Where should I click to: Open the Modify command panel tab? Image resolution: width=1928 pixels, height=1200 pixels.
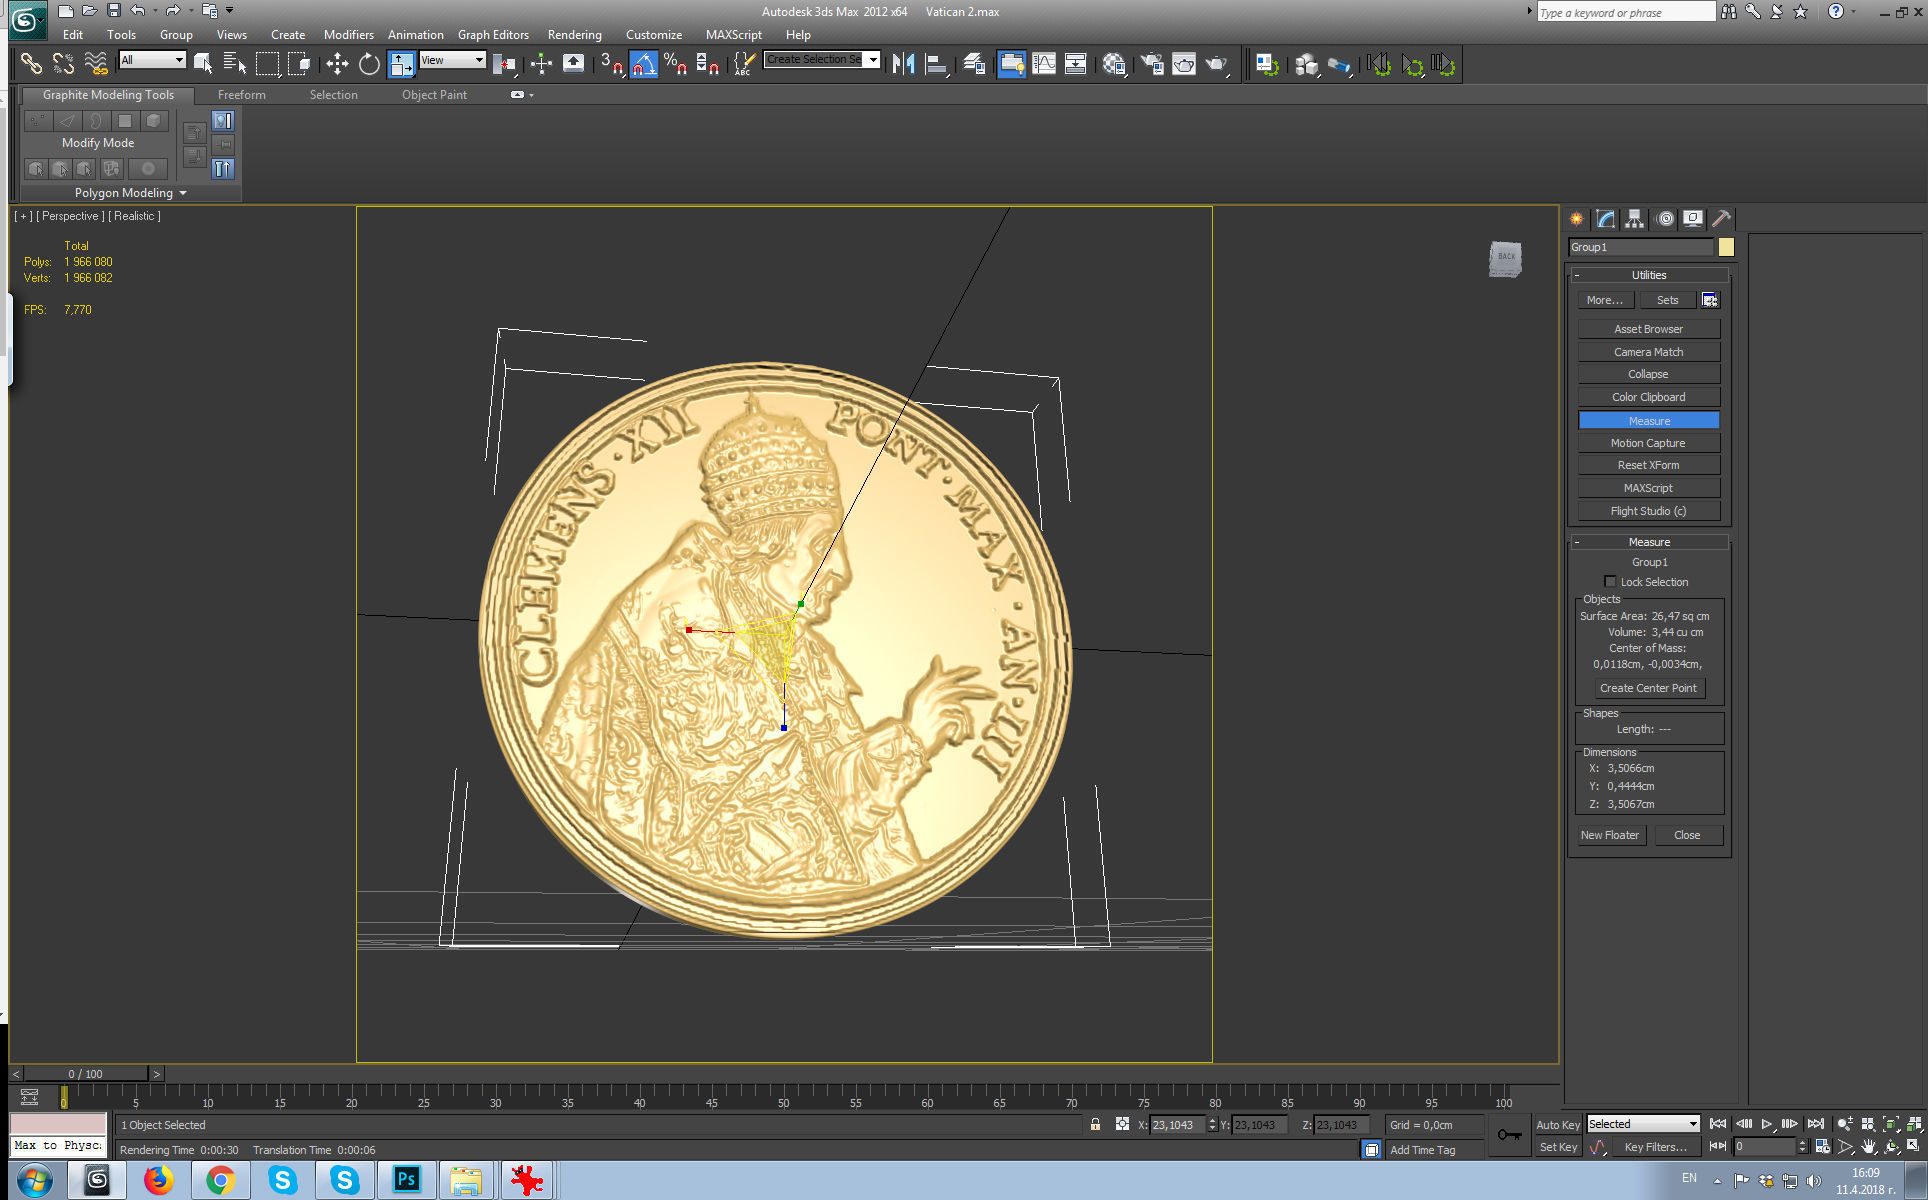(x=1606, y=219)
